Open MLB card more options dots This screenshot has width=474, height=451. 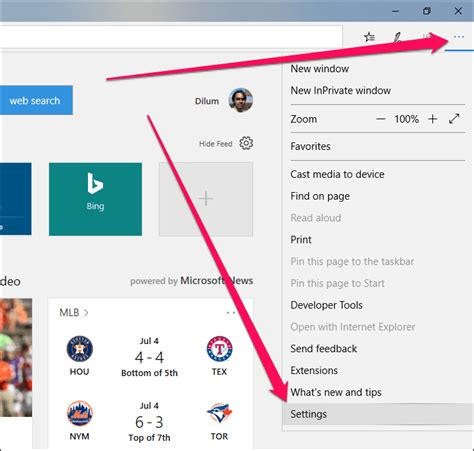click(x=231, y=313)
